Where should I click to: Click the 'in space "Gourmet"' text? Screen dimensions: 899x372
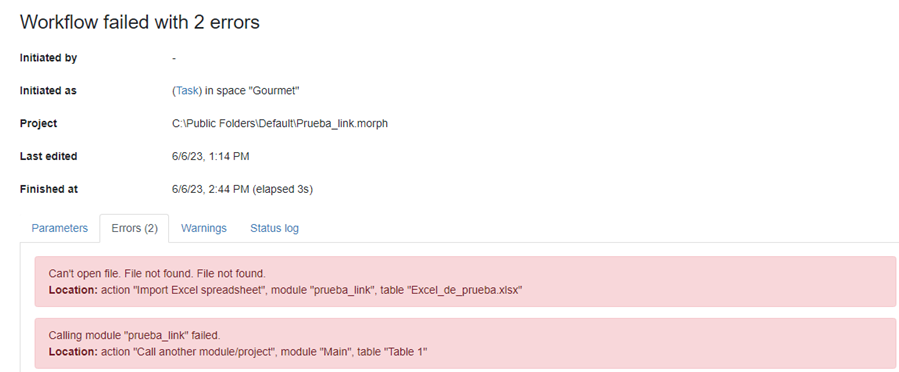(251, 91)
